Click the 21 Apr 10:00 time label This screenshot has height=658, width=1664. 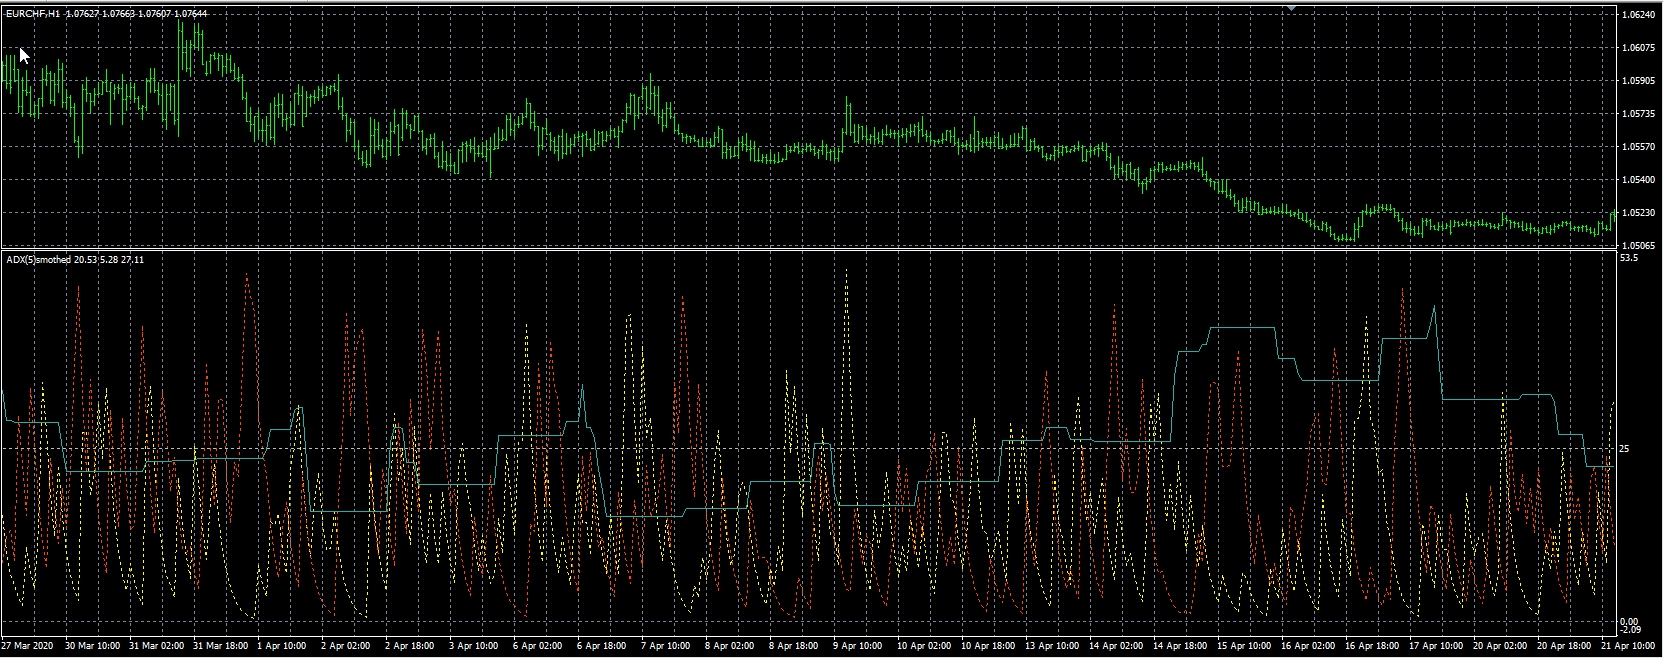click(x=1630, y=646)
